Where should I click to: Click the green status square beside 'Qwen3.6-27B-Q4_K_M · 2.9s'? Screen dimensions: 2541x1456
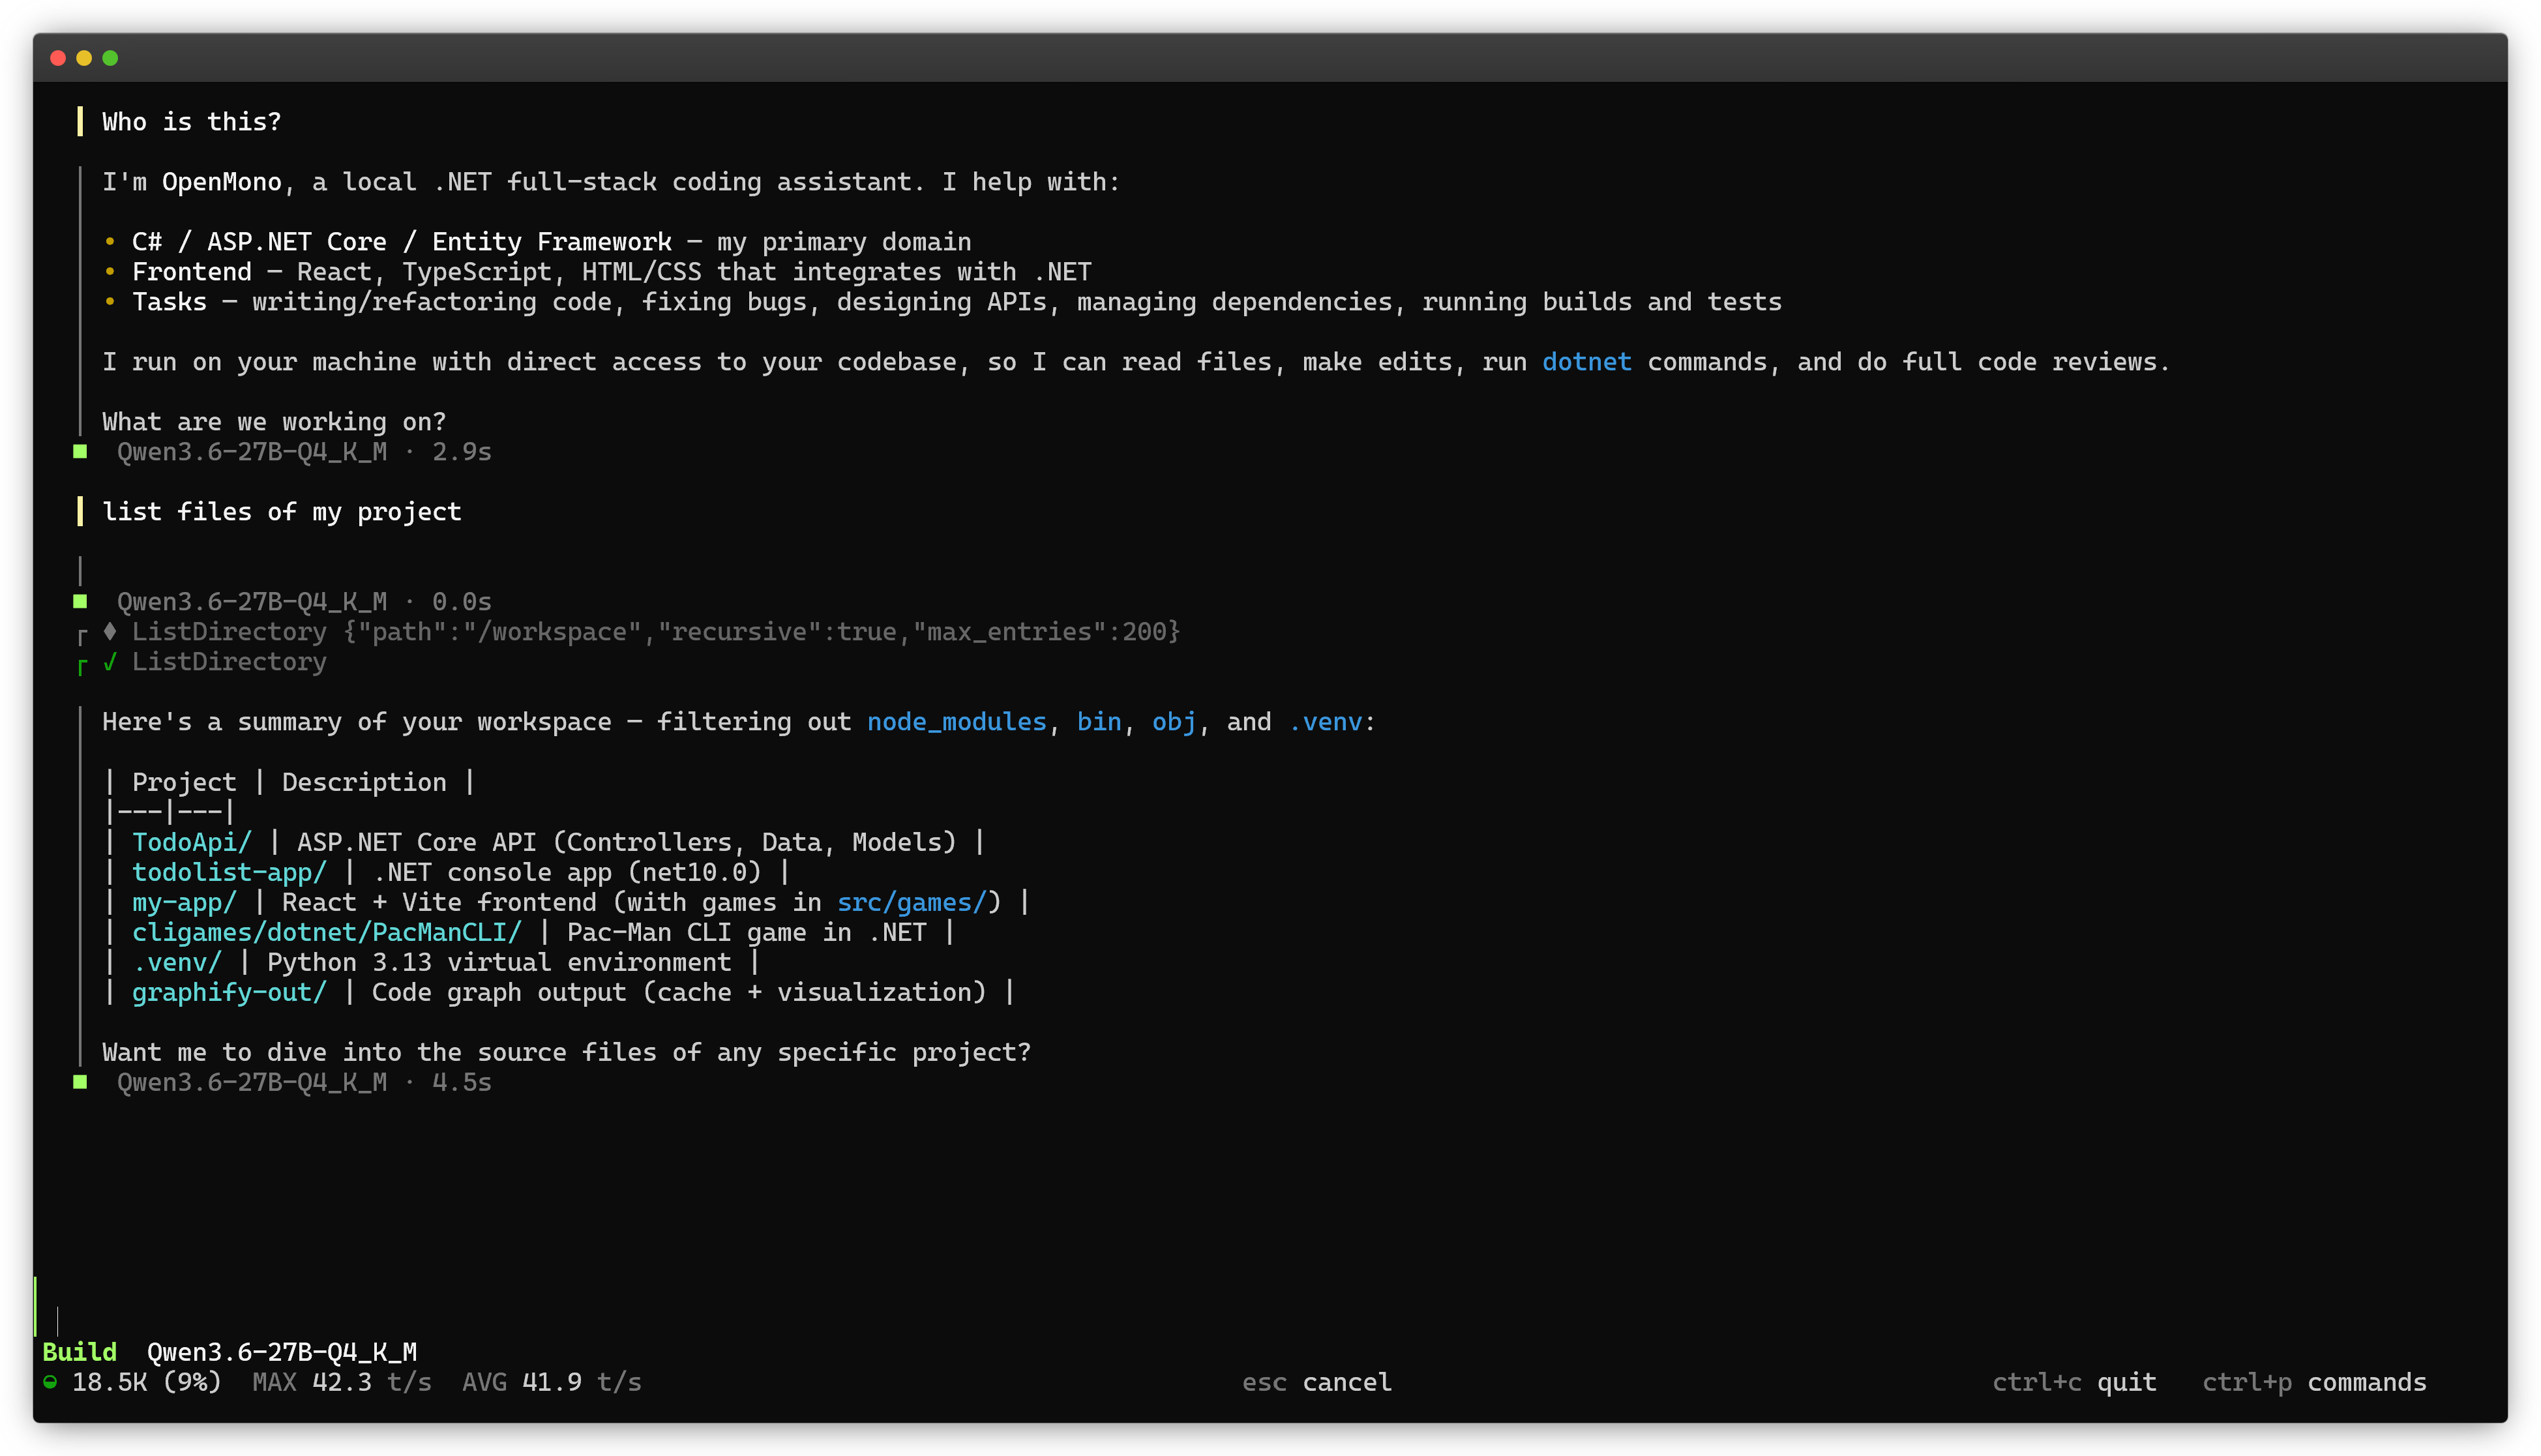80,452
